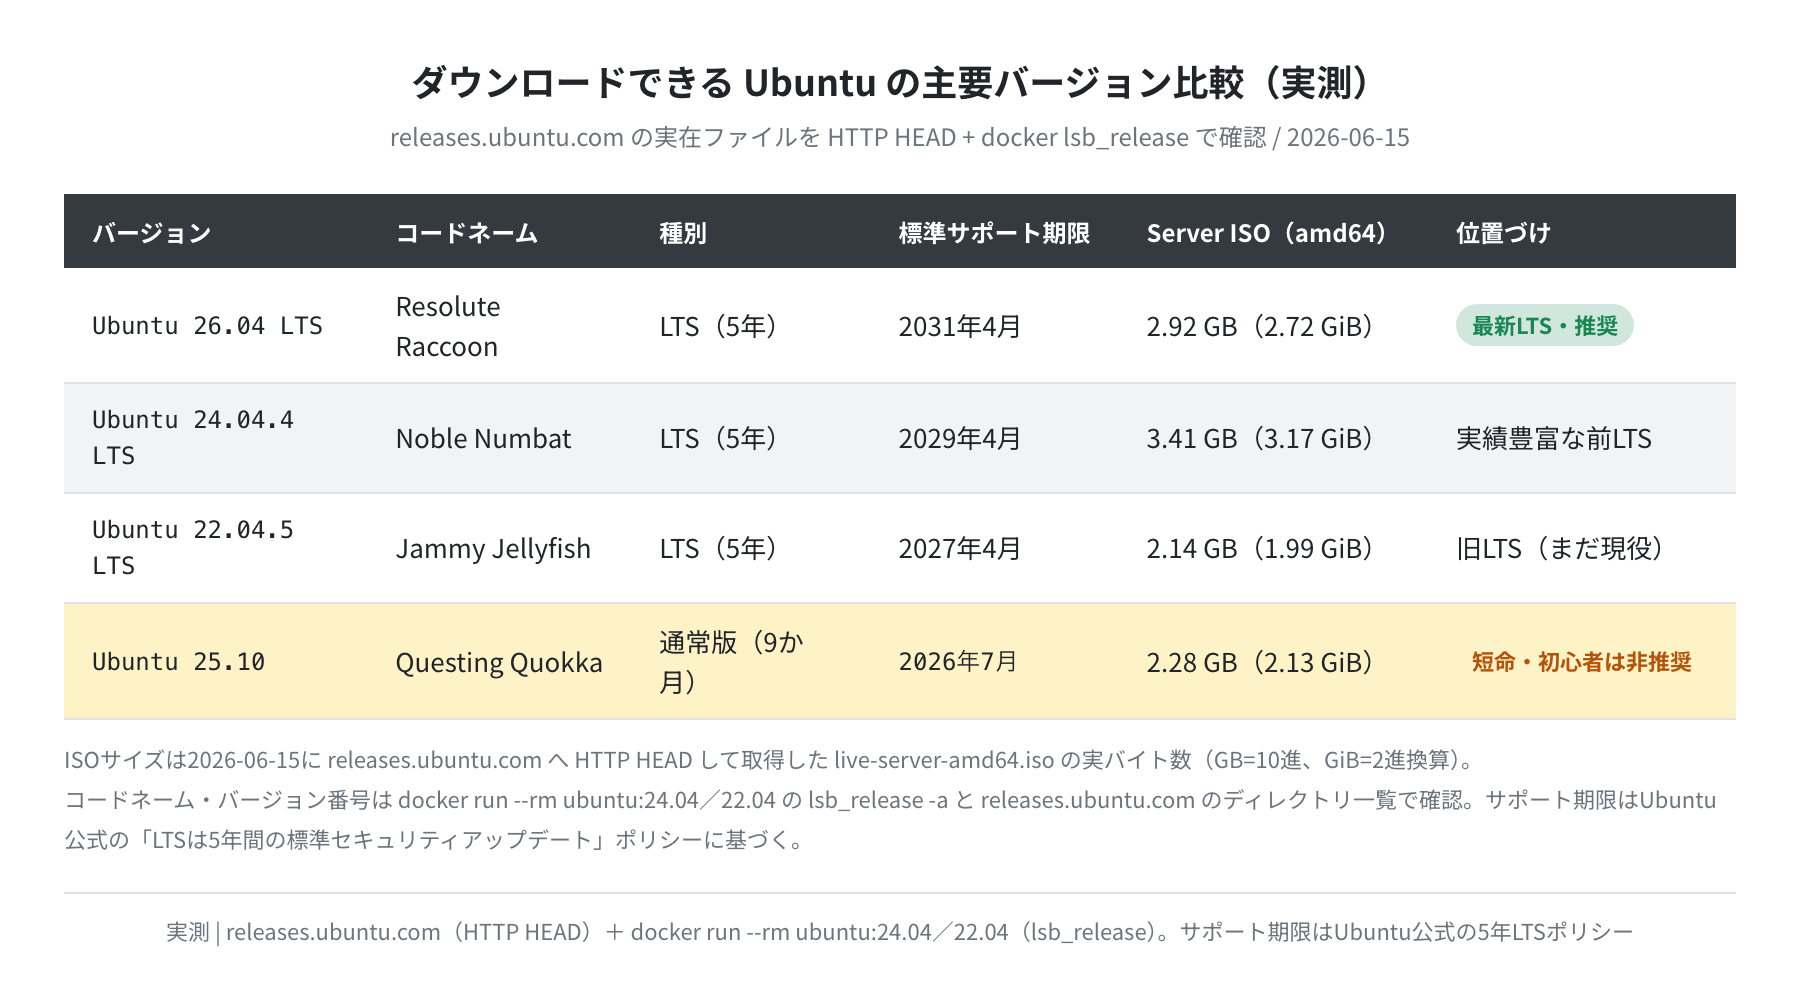The height and width of the screenshot is (986, 1800).
Task: Select the 短命・初心者は非推奨 orange label
Action: pos(1581,662)
